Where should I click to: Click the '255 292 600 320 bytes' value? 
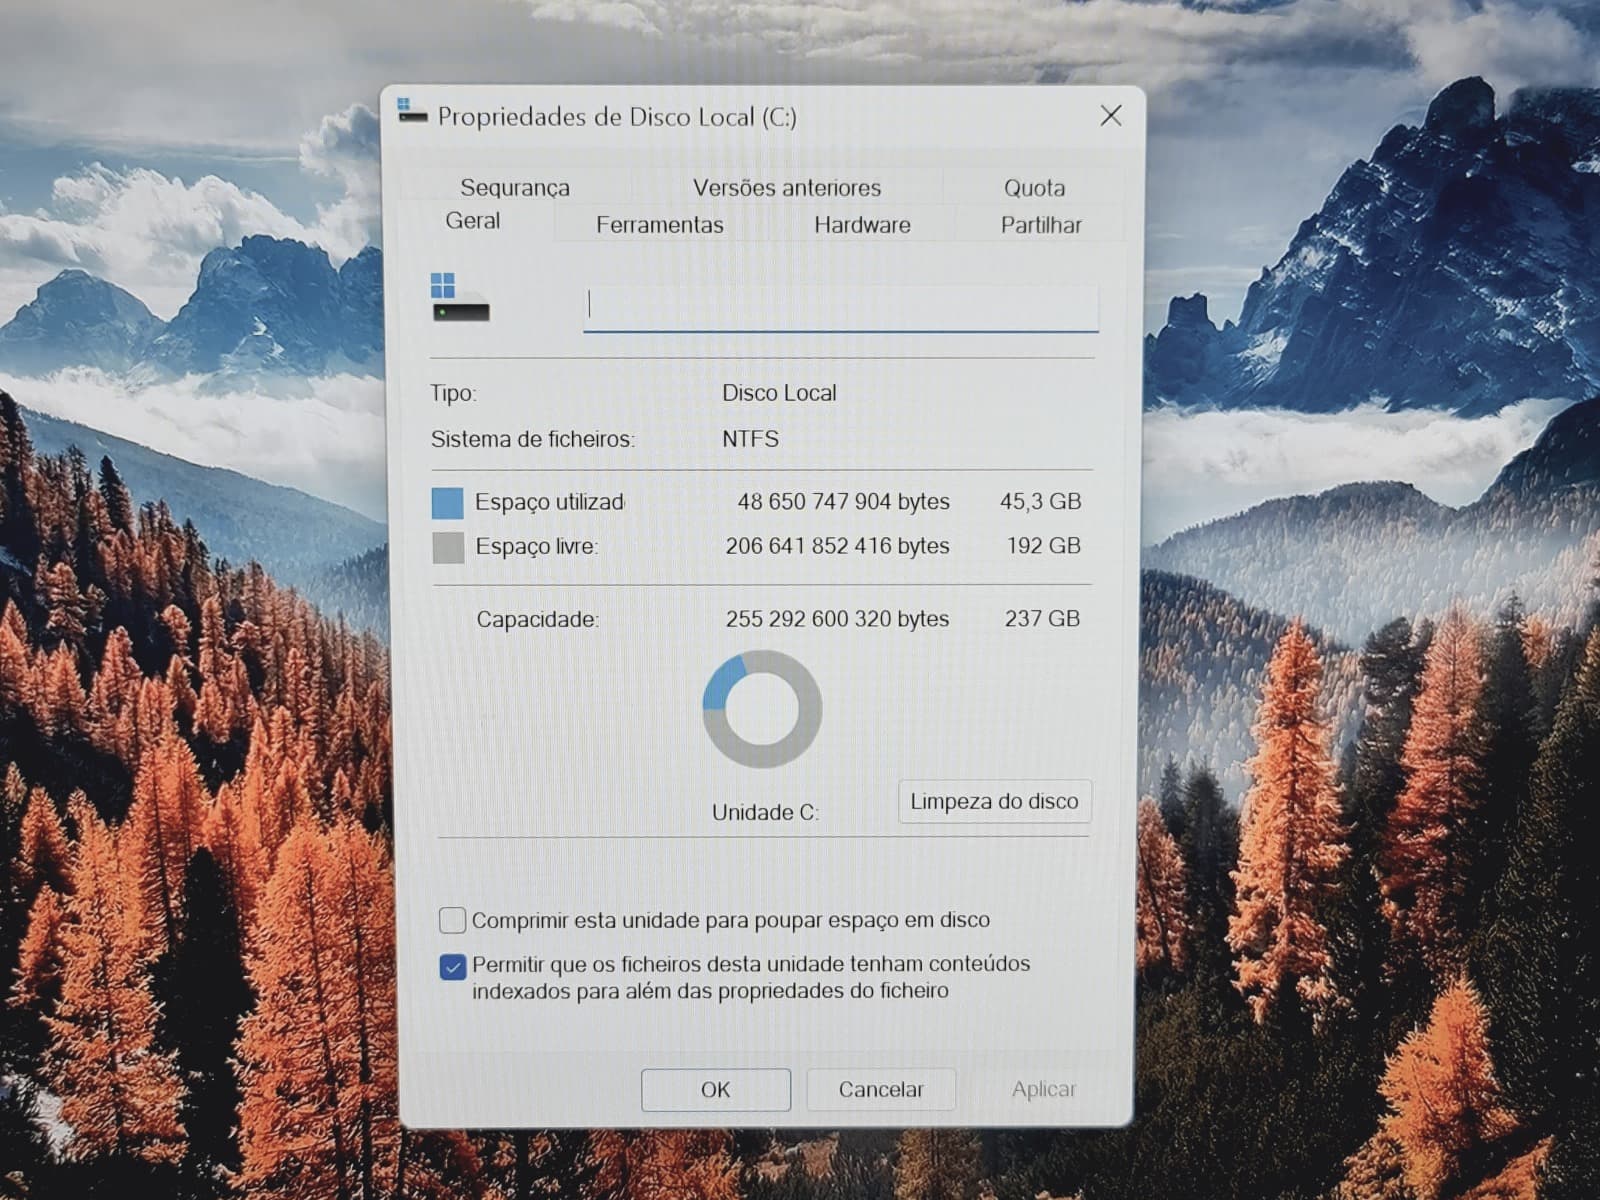(838, 619)
